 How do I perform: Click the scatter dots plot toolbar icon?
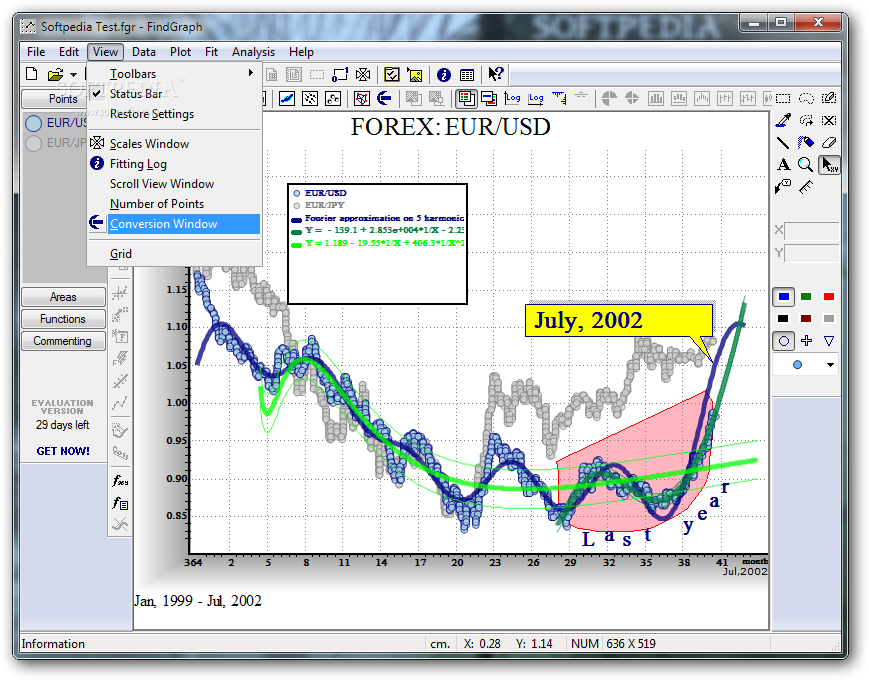click(x=310, y=99)
